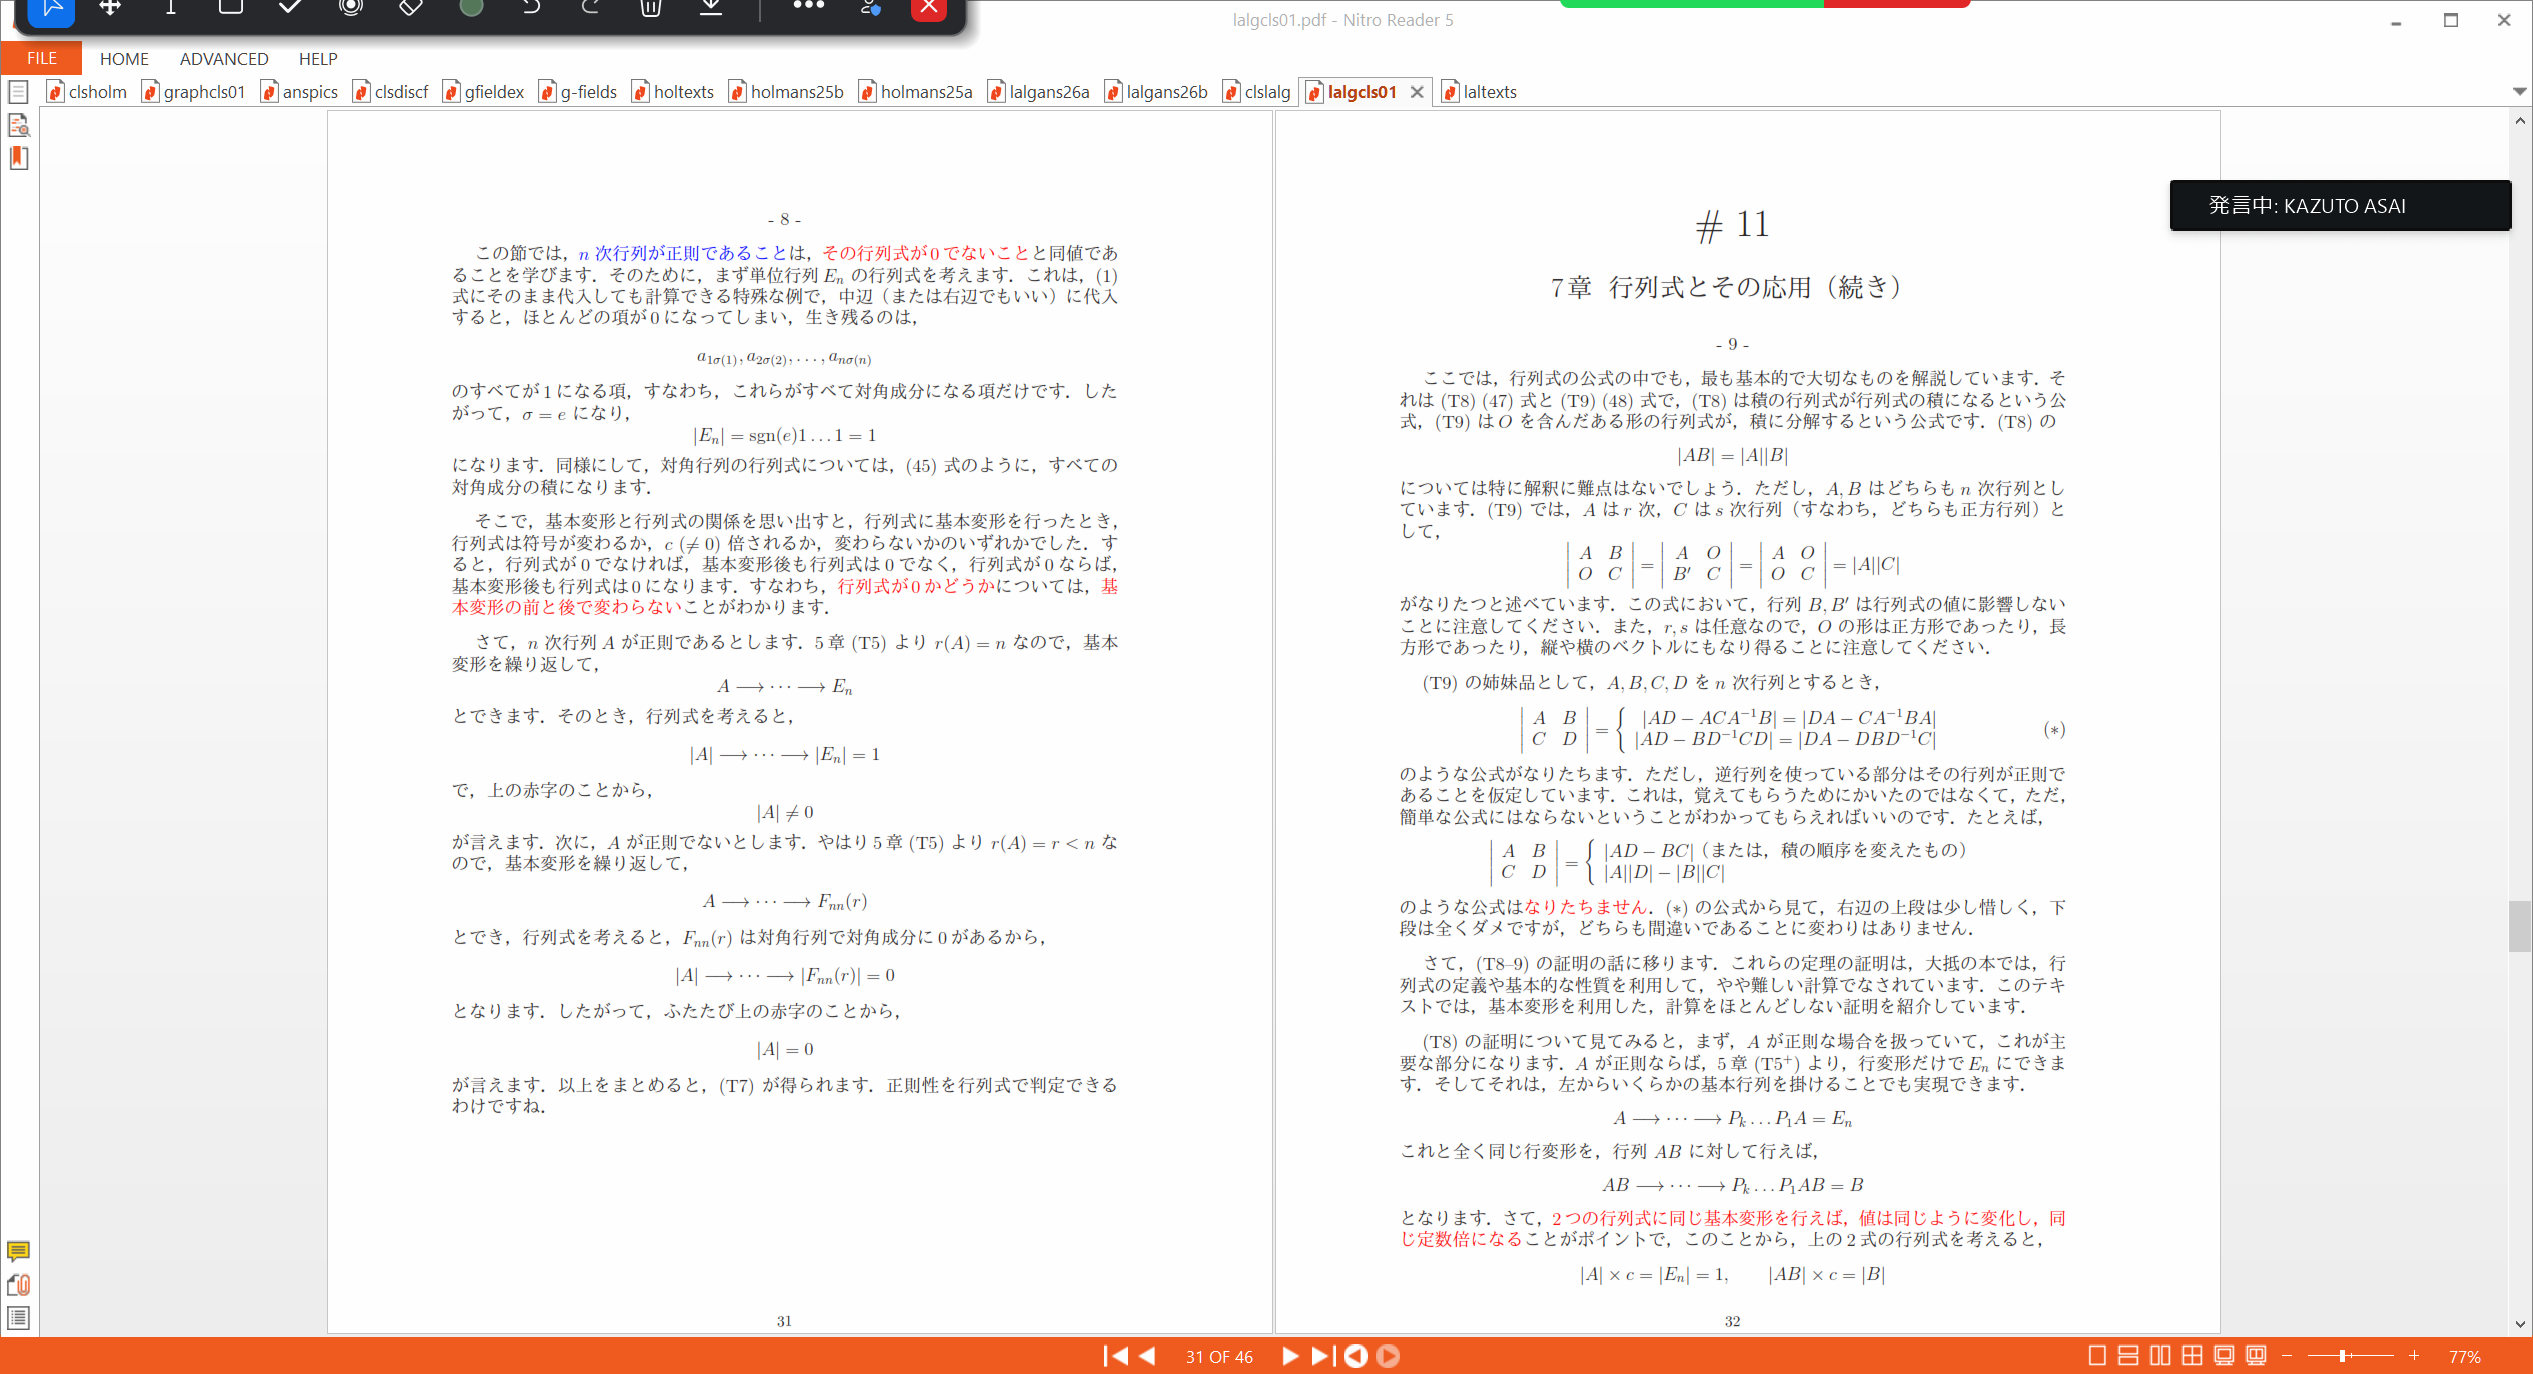Open the HELP ribbon tab
The image size is (2533, 1374).
pos(318,58)
